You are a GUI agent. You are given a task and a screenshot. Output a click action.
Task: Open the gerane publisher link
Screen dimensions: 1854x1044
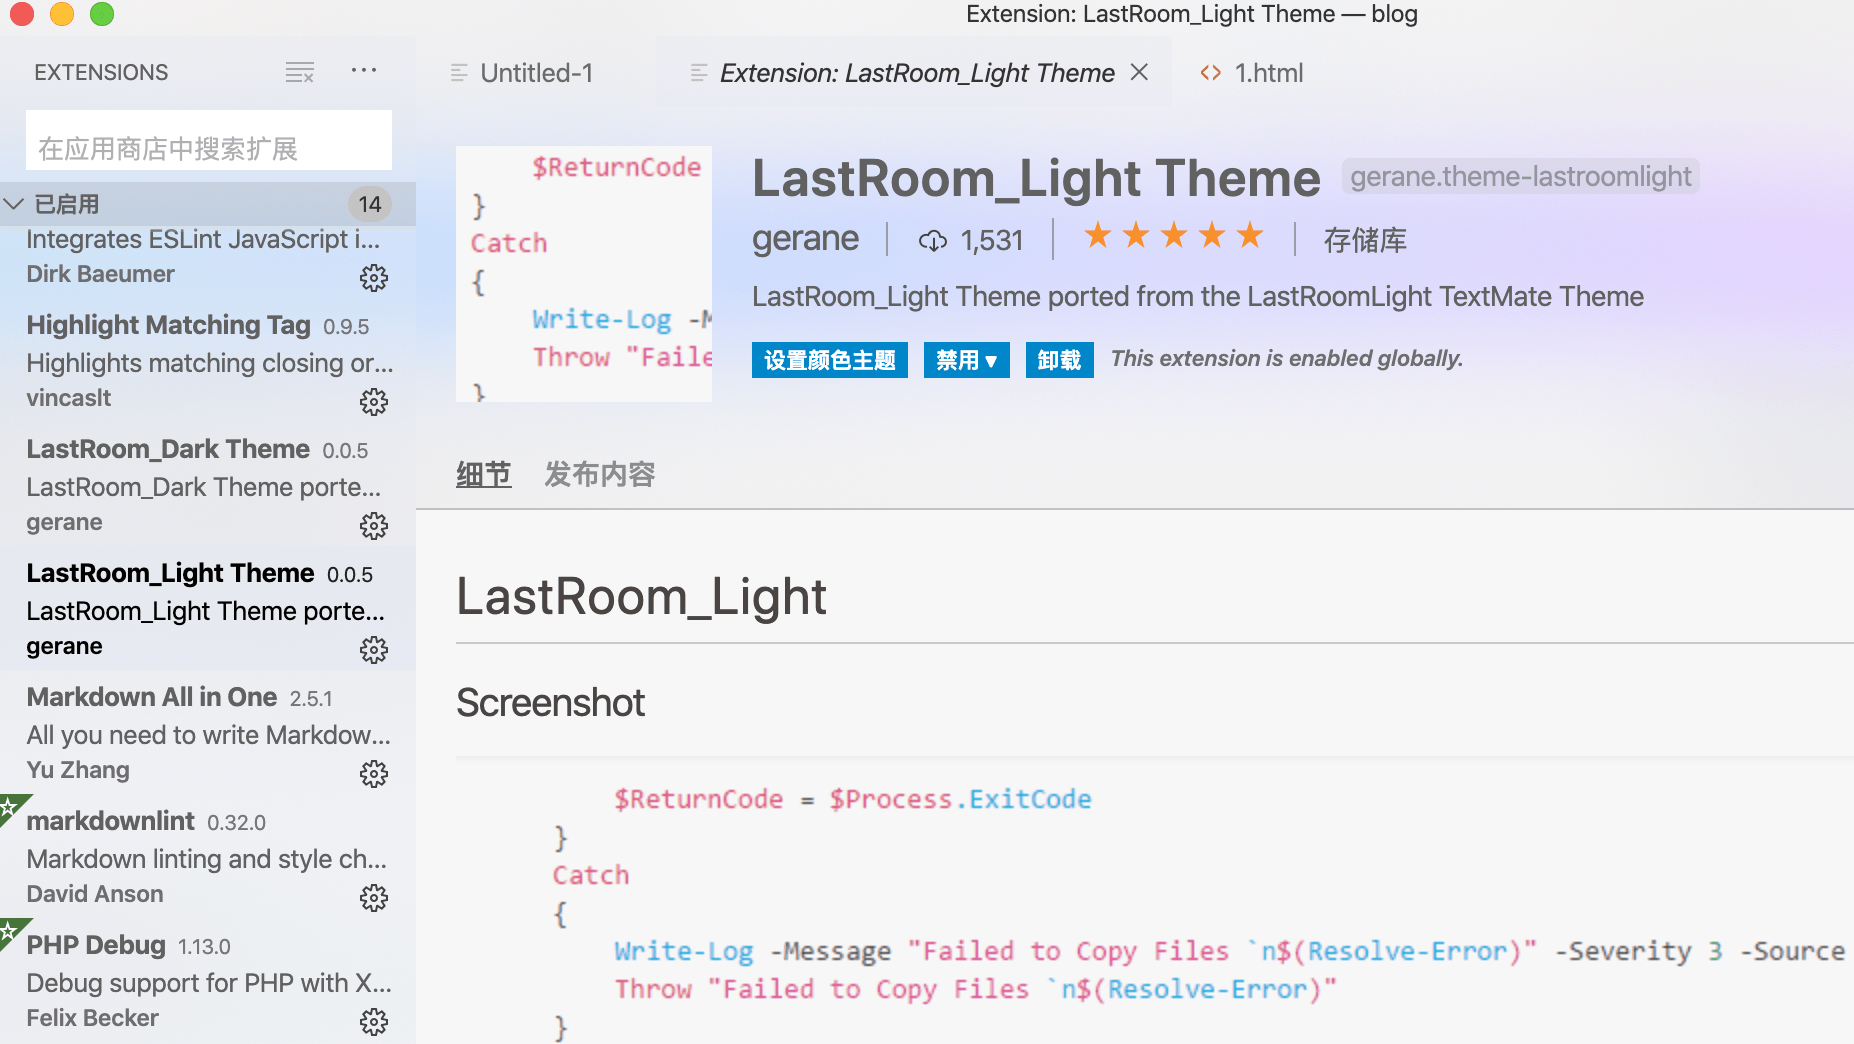(805, 239)
